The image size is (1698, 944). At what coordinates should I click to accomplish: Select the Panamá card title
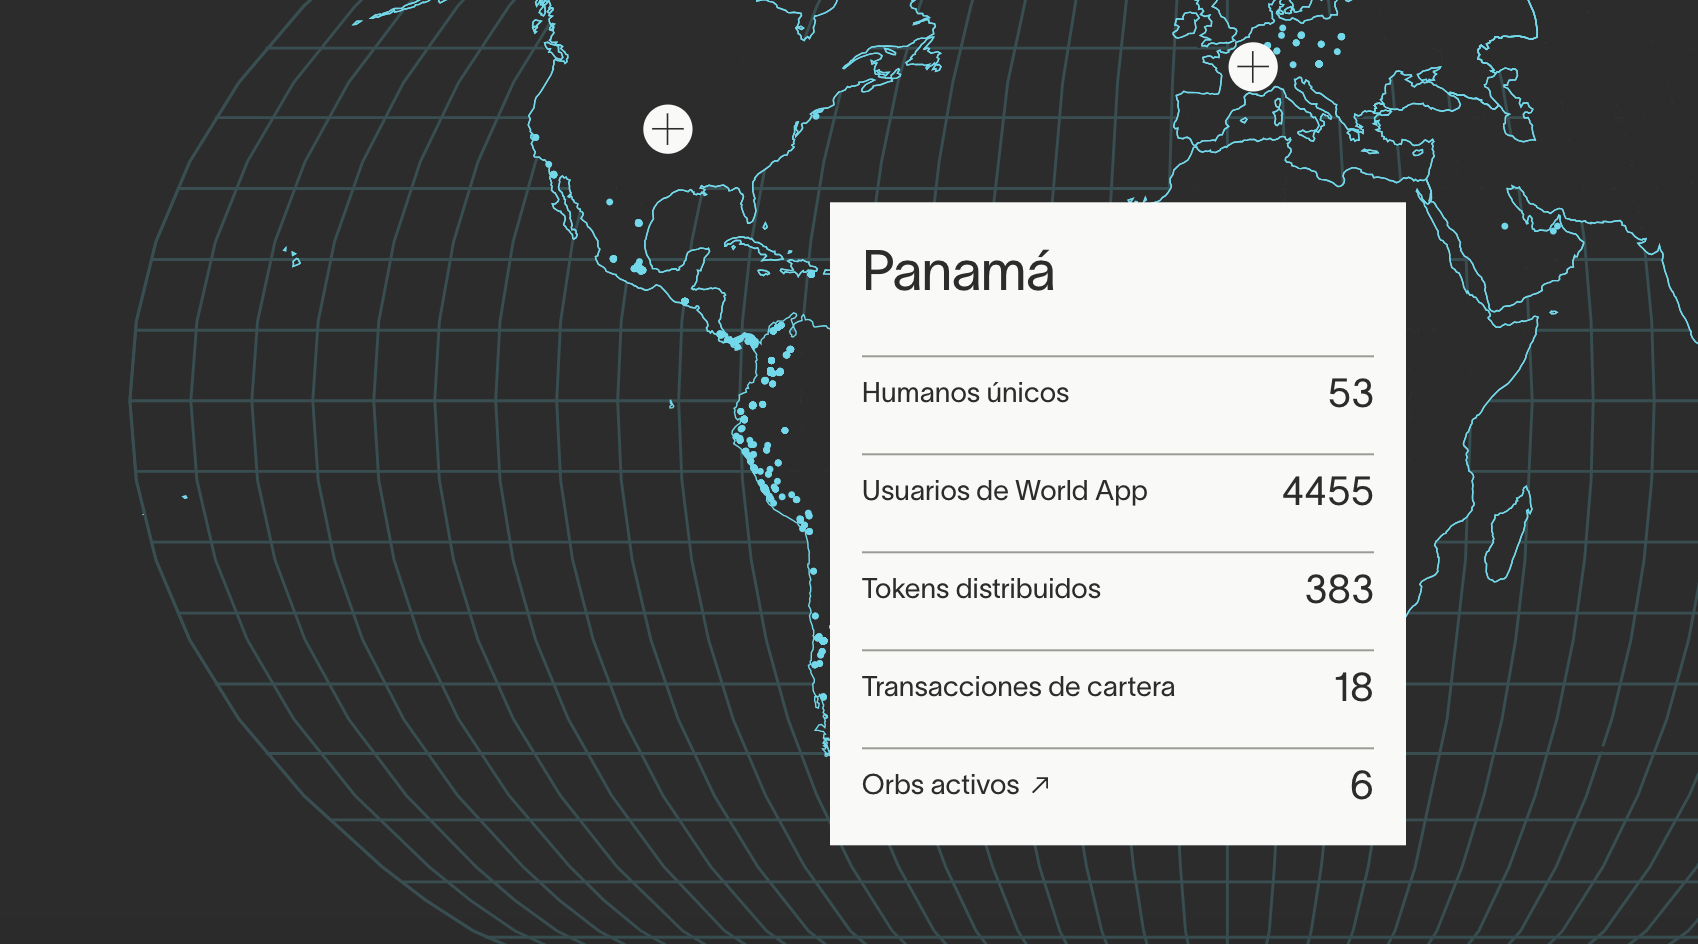coord(958,271)
